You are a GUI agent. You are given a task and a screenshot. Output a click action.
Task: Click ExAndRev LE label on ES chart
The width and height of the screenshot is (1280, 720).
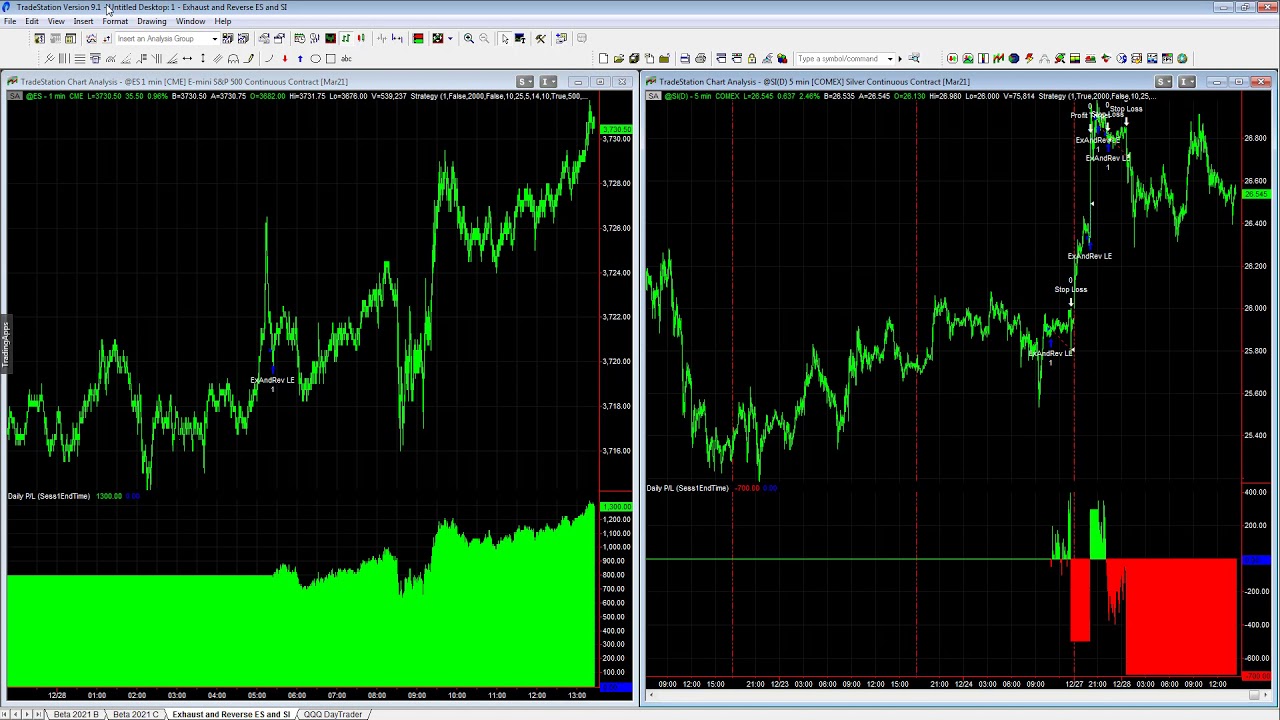pos(272,380)
